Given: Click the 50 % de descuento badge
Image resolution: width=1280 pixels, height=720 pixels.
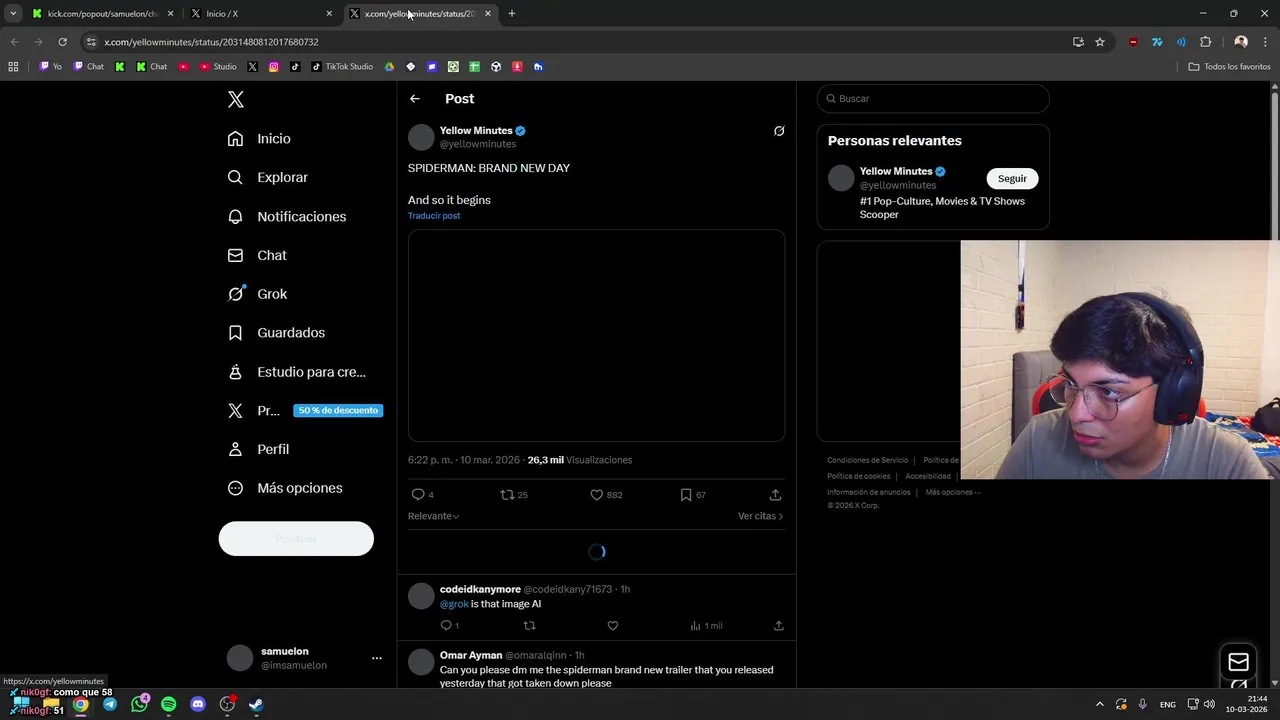Looking at the screenshot, I should tap(338, 411).
